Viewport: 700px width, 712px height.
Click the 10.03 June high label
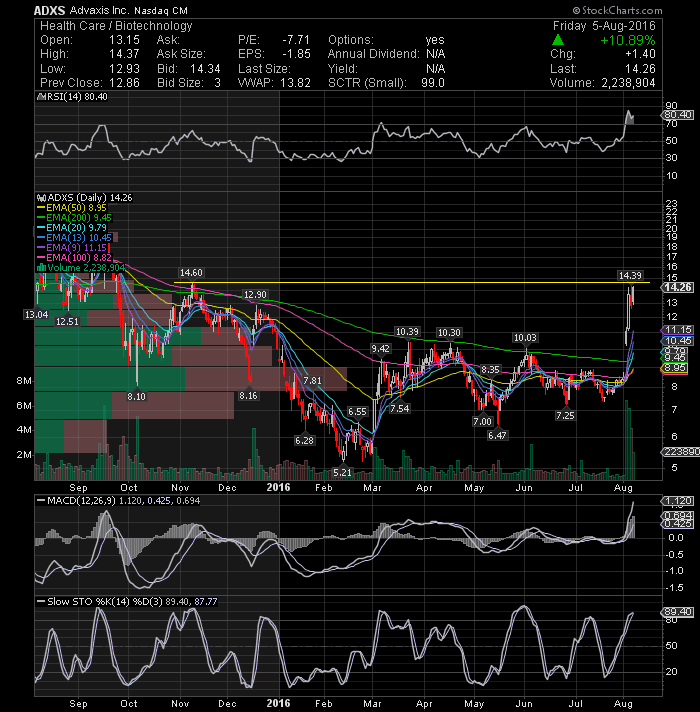pyautogui.click(x=525, y=337)
